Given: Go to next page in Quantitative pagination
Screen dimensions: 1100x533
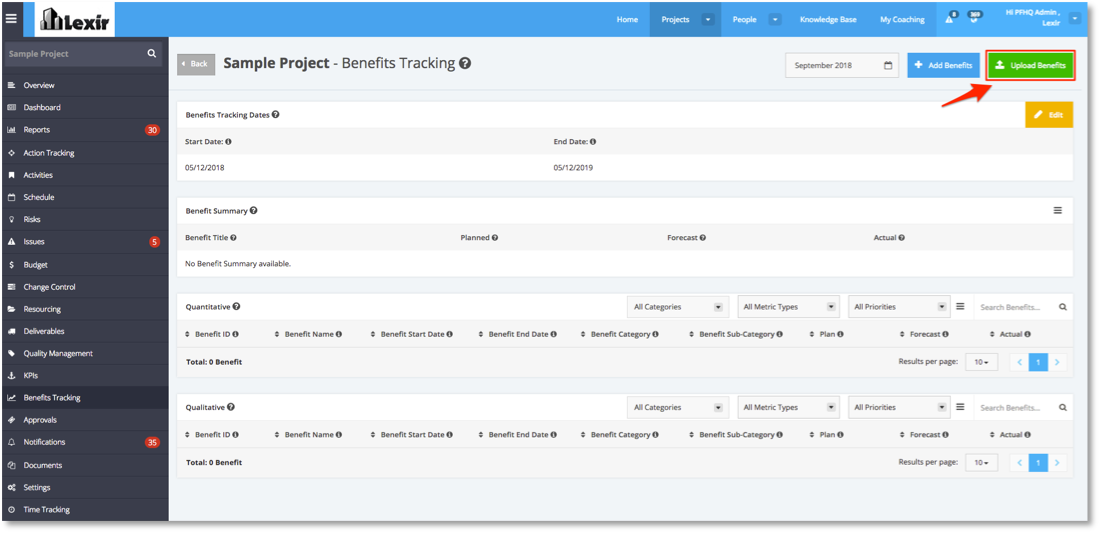Looking at the screenshot, I should click(x=1057, y=363).
